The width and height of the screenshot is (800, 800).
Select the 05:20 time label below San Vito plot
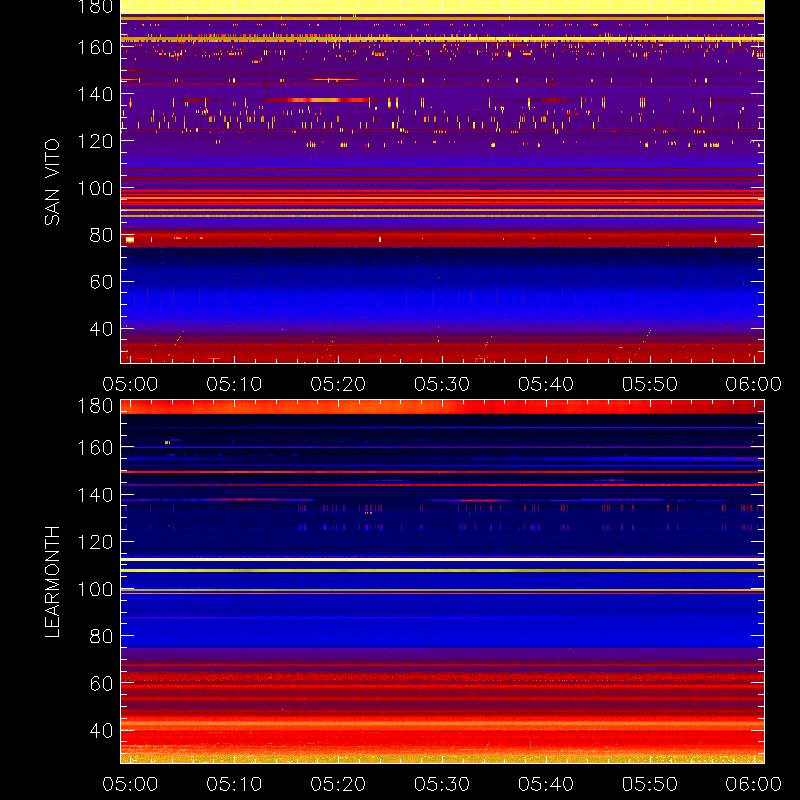(x=338, y=384)
